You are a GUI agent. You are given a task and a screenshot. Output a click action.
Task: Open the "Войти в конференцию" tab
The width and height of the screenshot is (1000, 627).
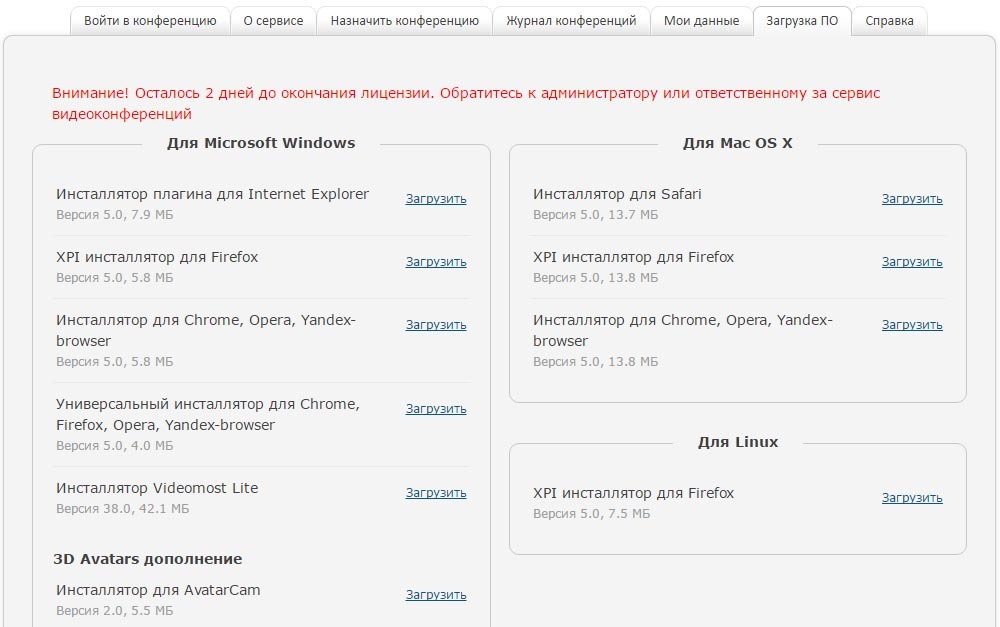pyautogui.click(x=150, y=21)
